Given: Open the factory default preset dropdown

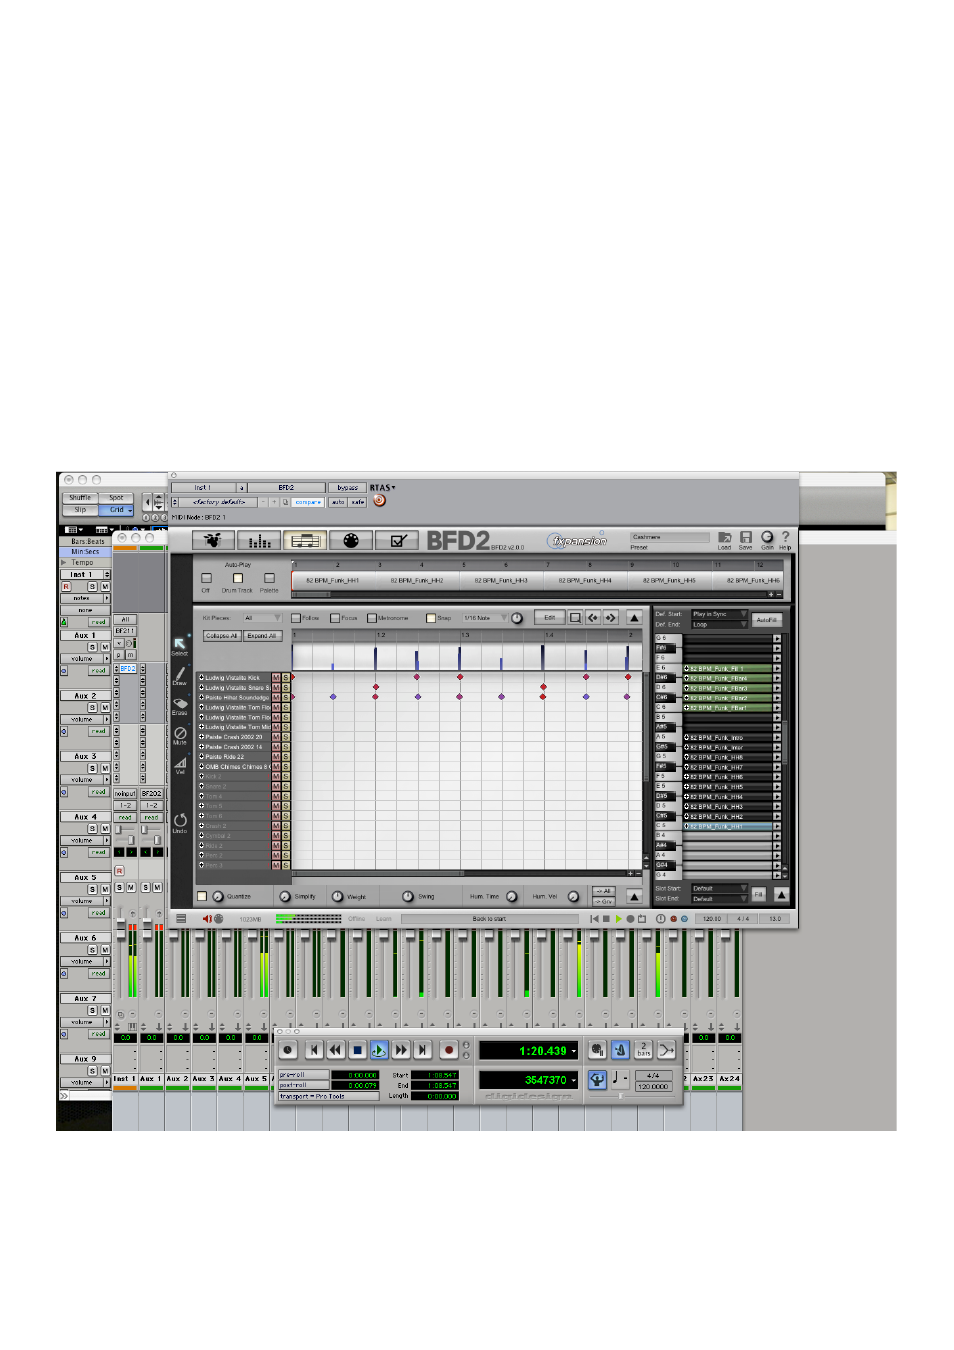Looking at the screenshot, I should point(219,502).
